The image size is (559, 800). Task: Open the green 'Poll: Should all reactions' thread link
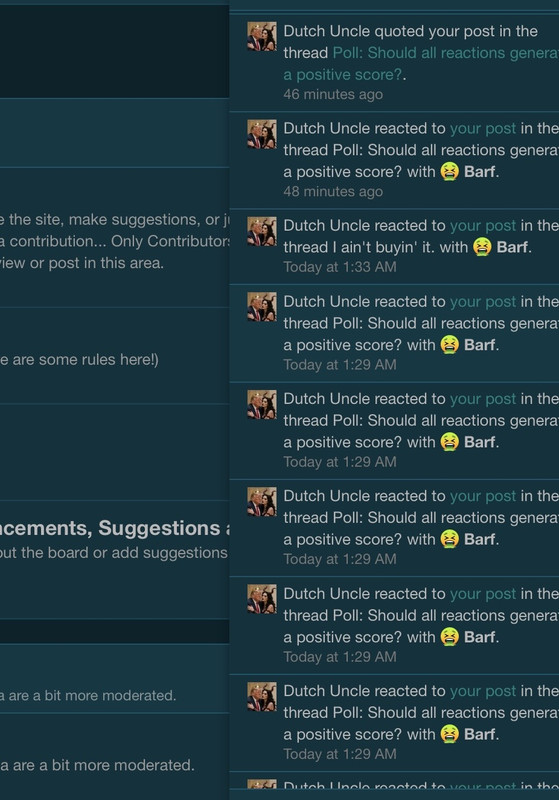click(x=421, y=64)
